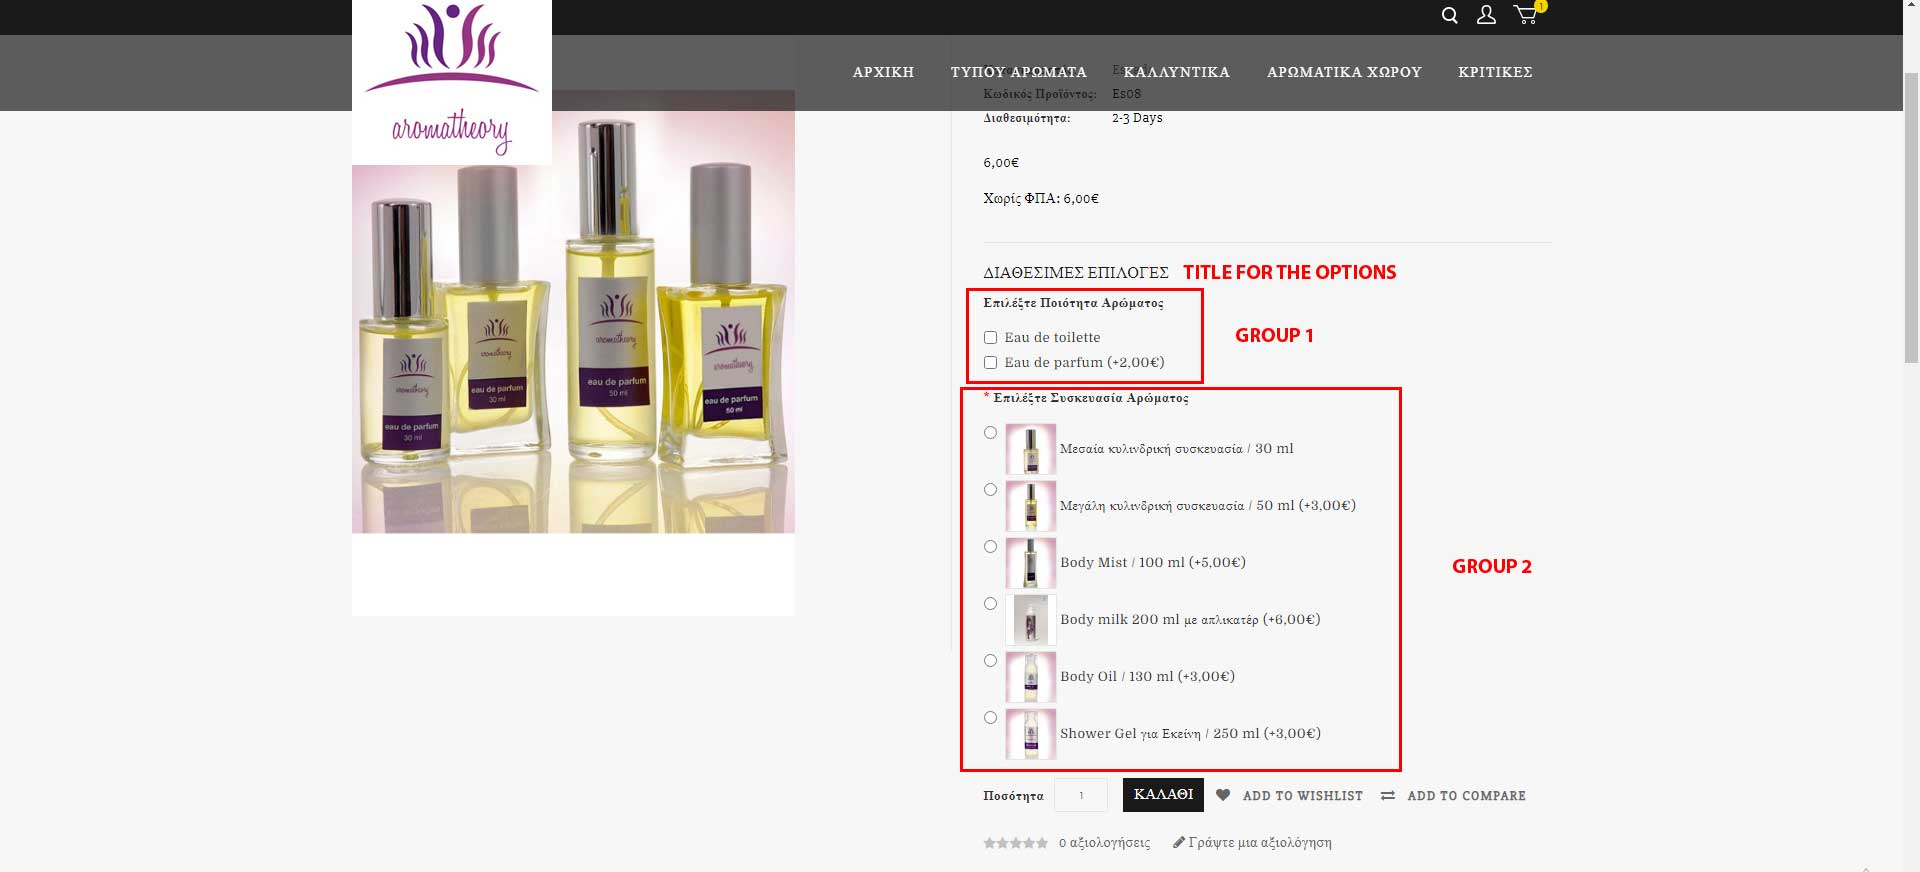
Task: Open the ΑΡΩΜΑΤΙΚΑ ΧΩΡΟΥ menu item
Action: point(1344,72)
